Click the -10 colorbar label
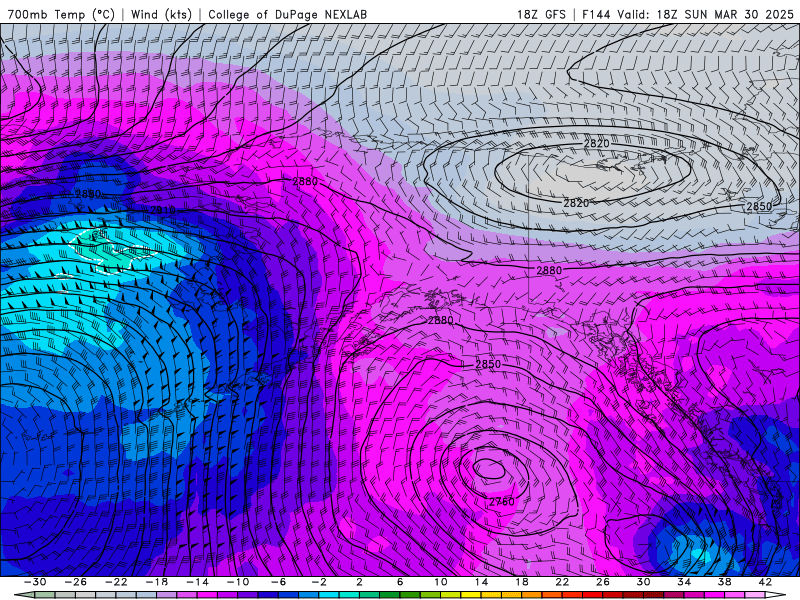The height and width of the screenshot is (600, 800). point(237,582)
